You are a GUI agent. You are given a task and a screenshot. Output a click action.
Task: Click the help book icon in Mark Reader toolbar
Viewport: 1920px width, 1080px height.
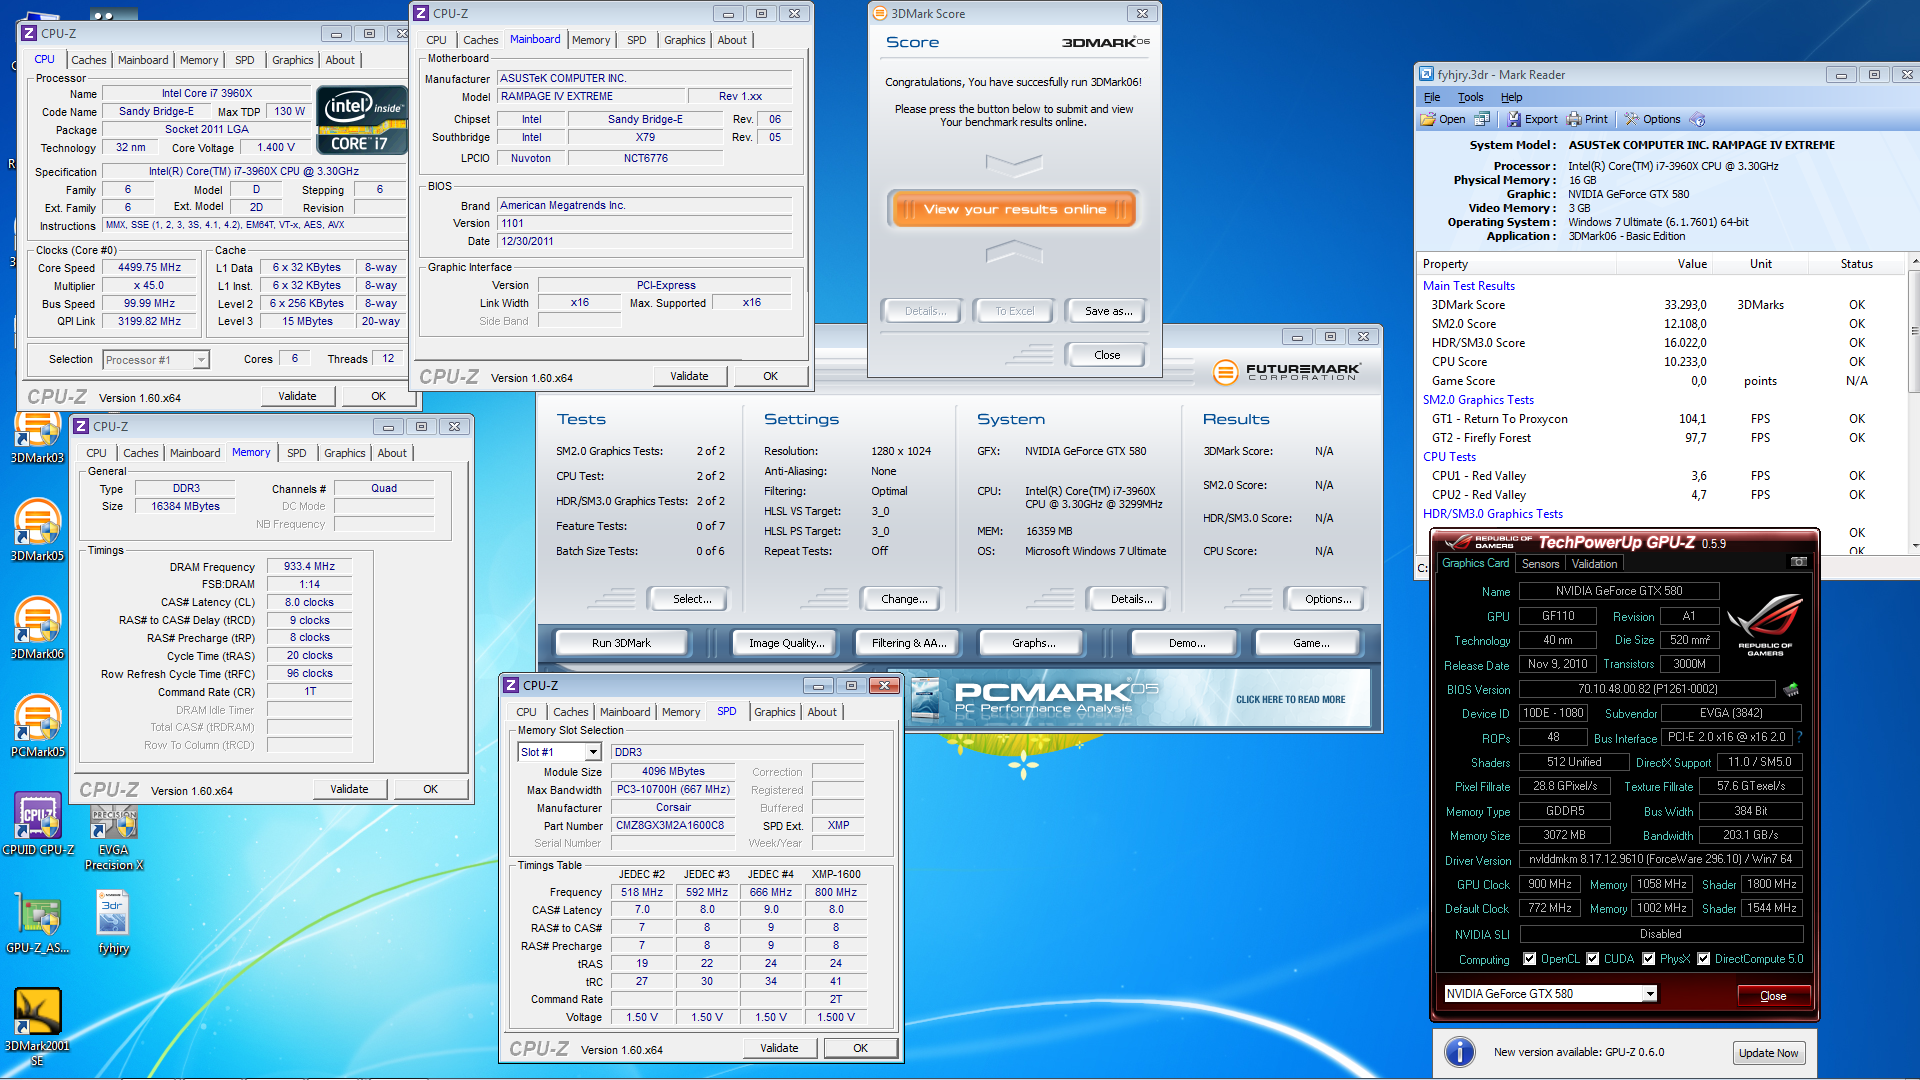coord(1697,119)
